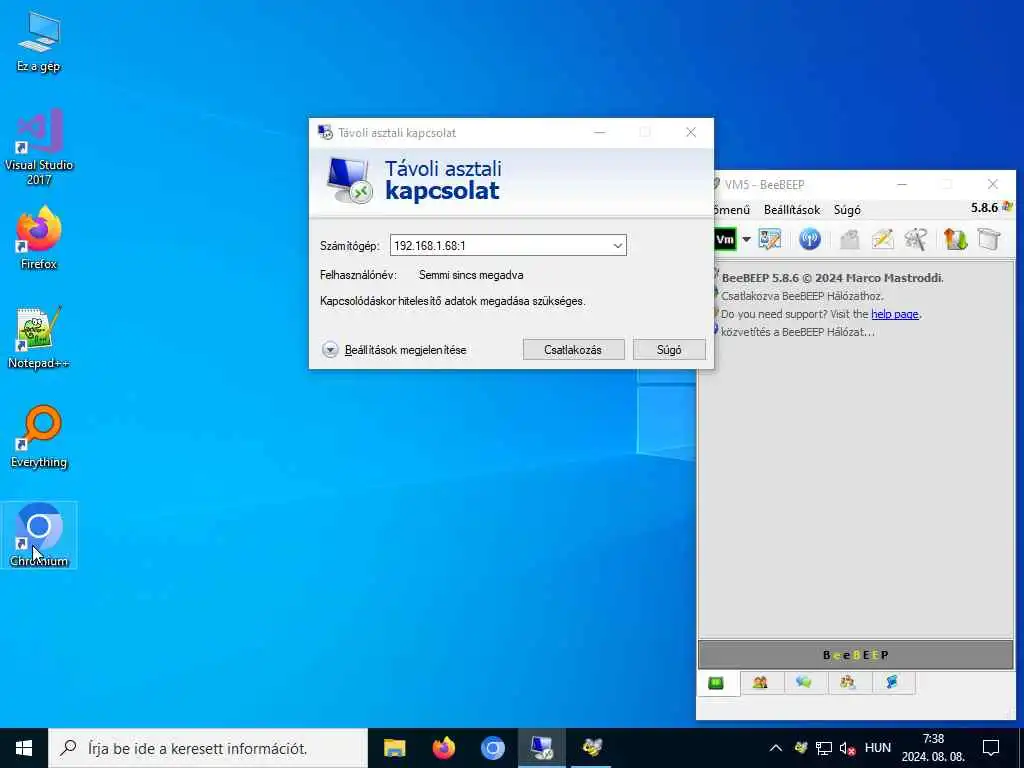The width and height of the screenshot is (1024, 768).
Task: Click the Vm user avatar in BeeBEEP toolbar
Action: [725, 239]
